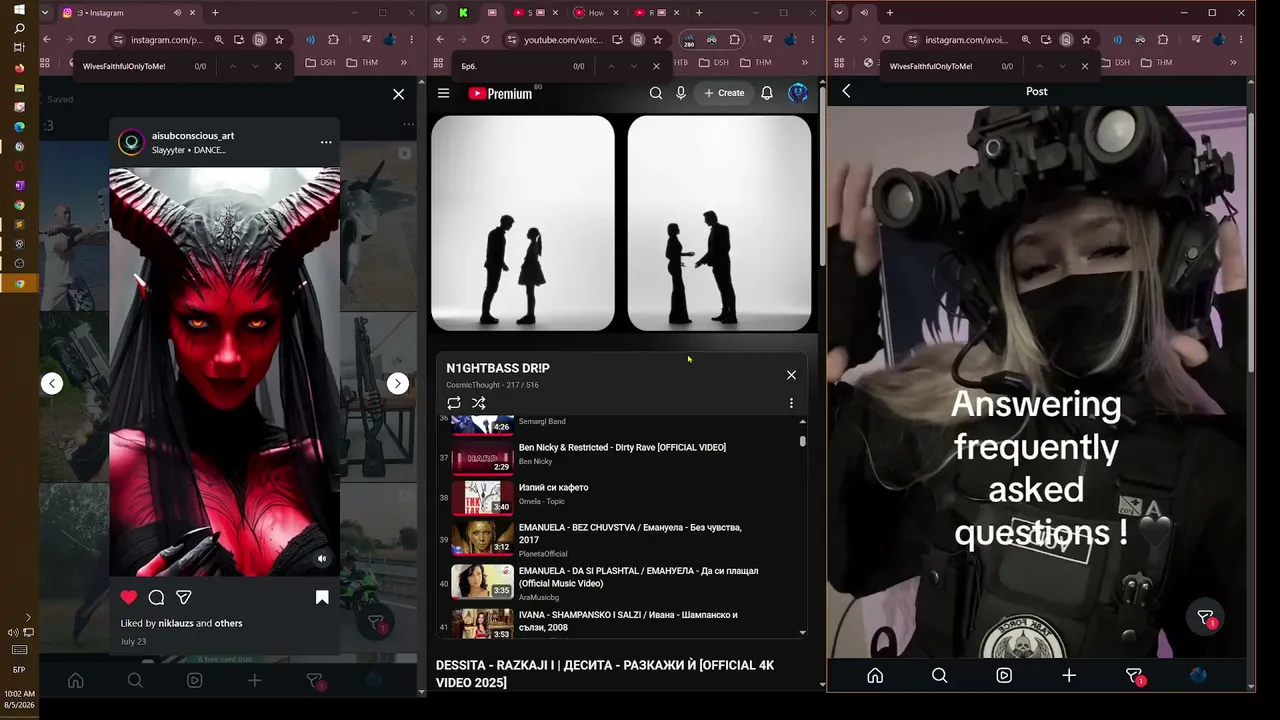The width and height of the screenshot is (1280, 720).
Task: Toggle shuffle for the N1GHTBASS DR!P playlist
Action: pyautogui.click(x=479, y=403)
